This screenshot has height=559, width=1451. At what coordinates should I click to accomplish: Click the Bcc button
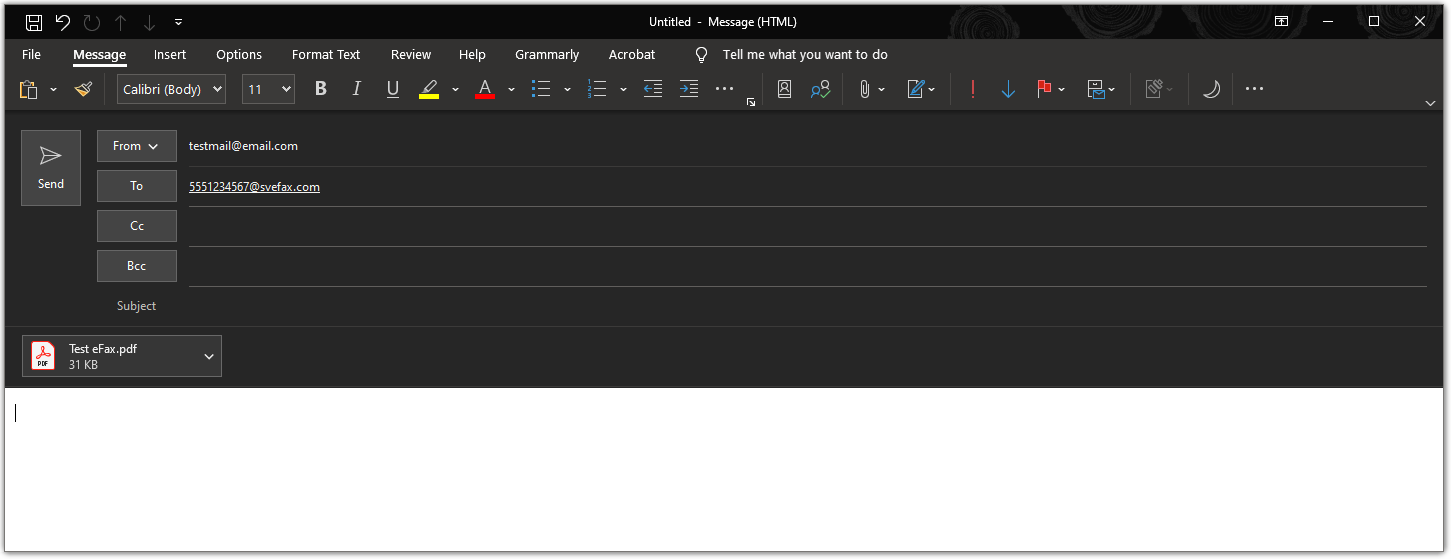coord(137,266)
